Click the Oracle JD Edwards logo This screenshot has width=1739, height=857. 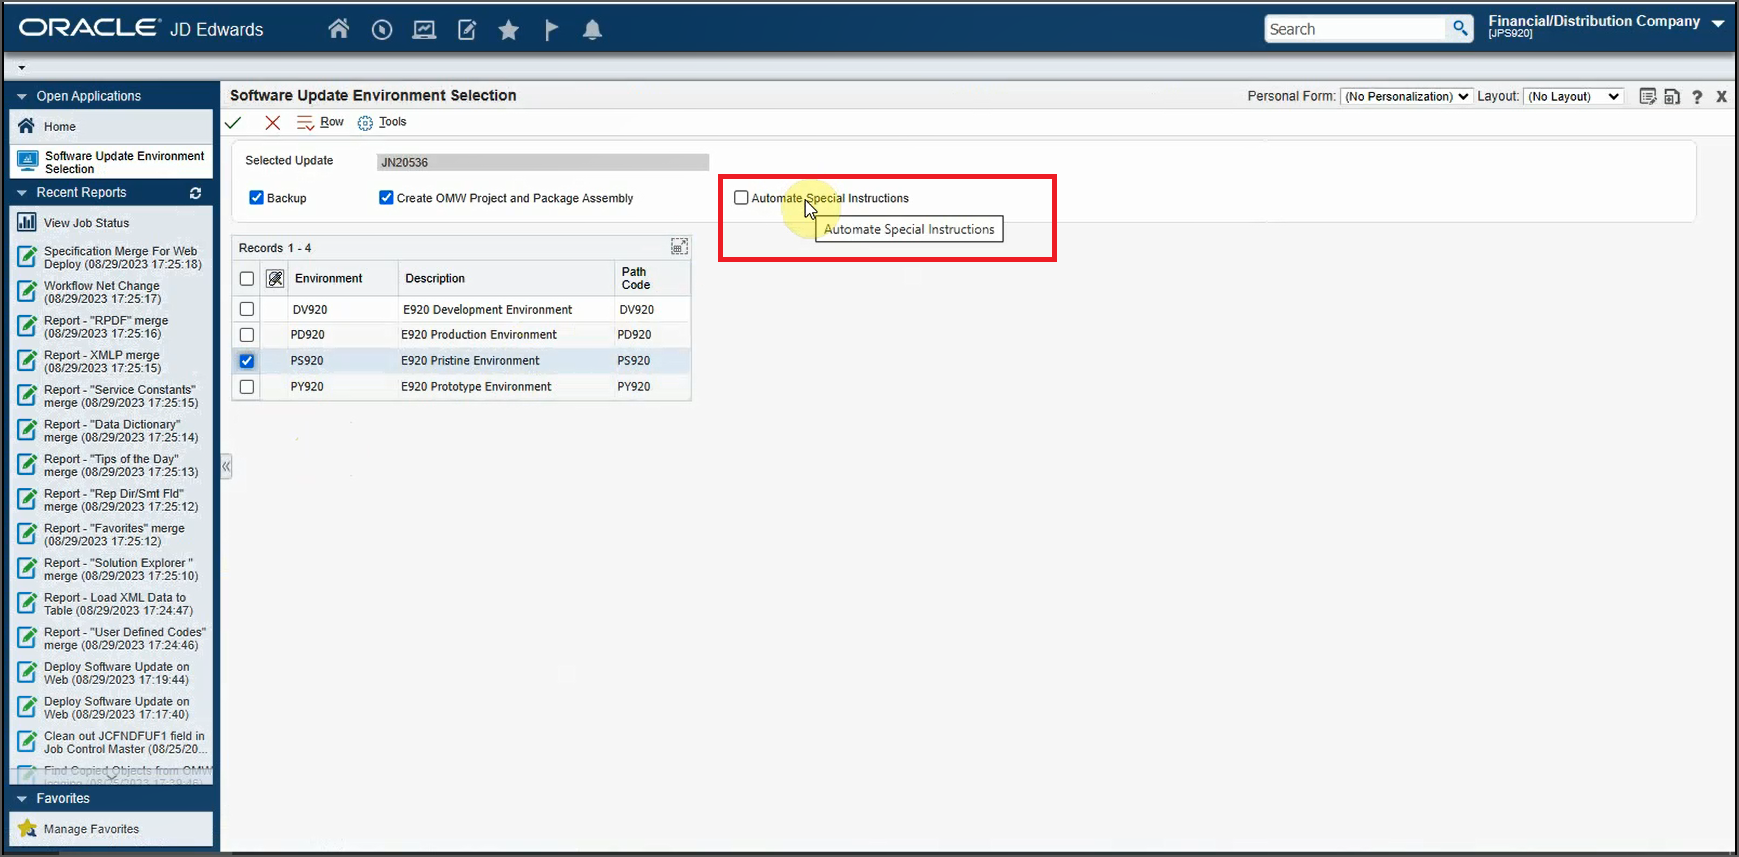[x=141, y=28]
